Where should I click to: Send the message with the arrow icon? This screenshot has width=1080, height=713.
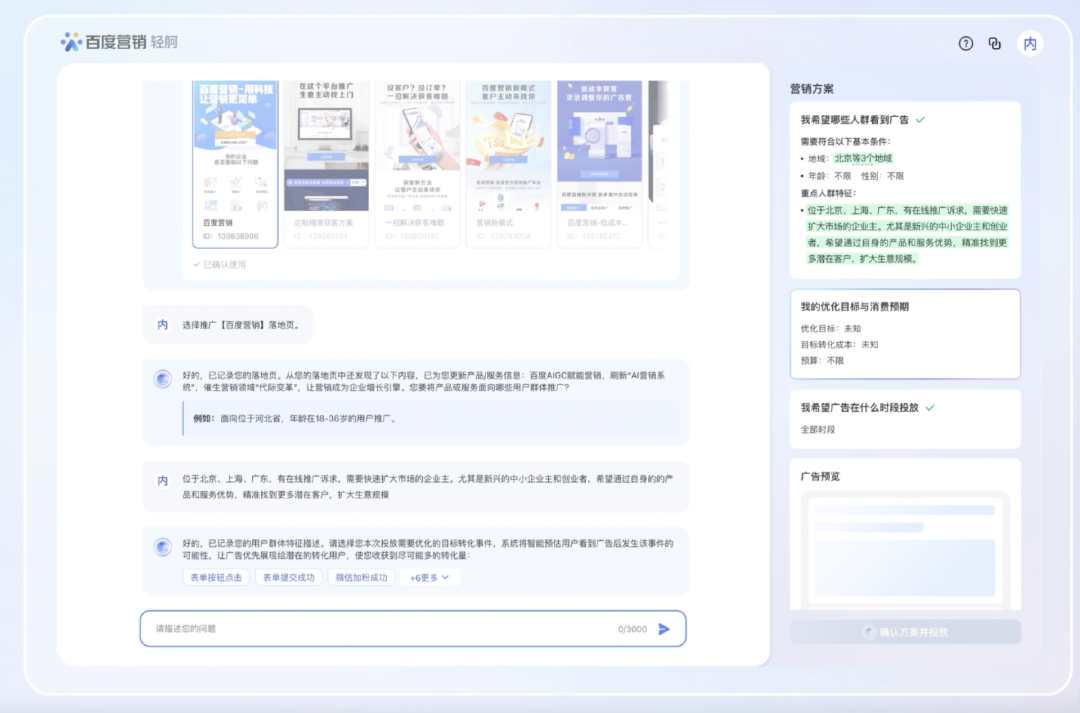point(664,629)
